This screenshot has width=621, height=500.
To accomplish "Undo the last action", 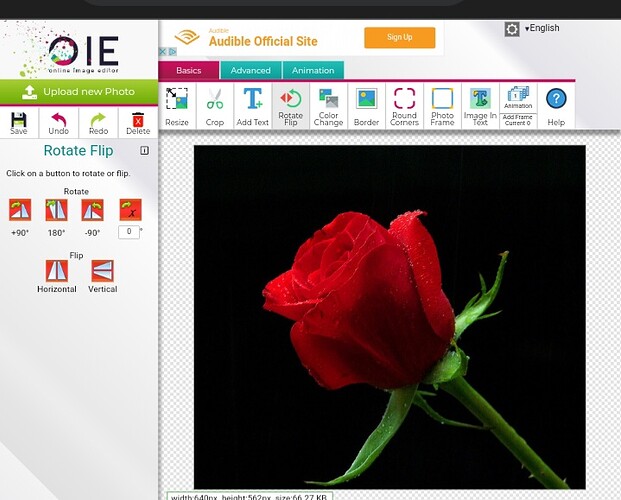I will [x=59, y=123].
